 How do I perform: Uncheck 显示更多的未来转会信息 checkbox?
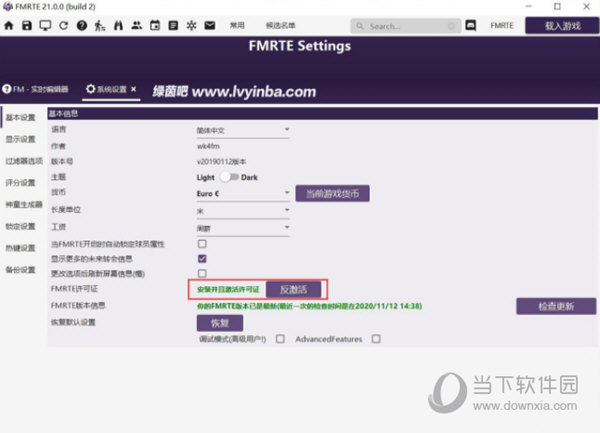pos(202,258)
